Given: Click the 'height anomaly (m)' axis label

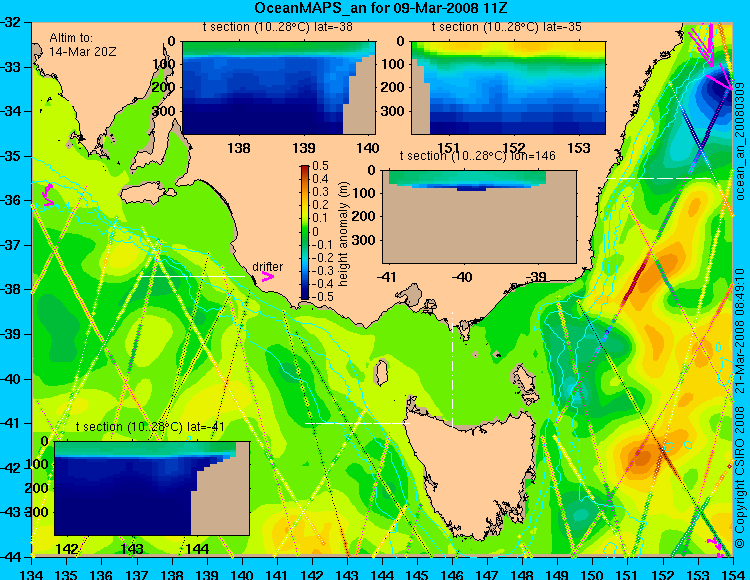Looking at the screenshot, I should [343, 234].
